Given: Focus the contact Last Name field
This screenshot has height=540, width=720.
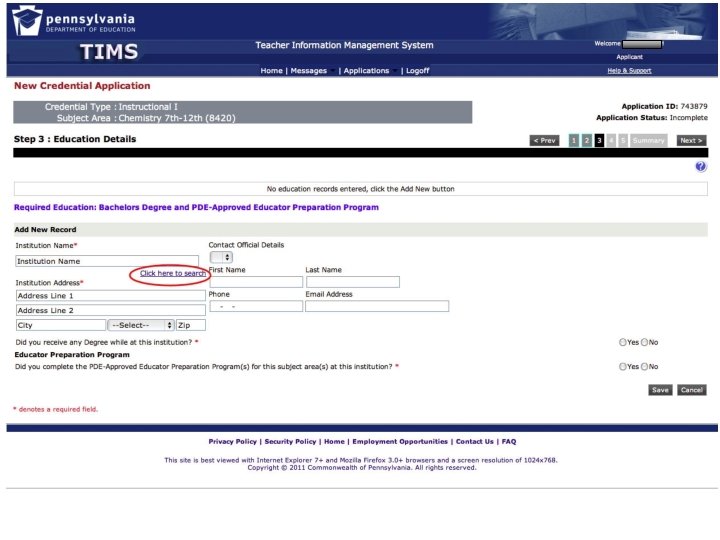Looking at the screenshot, I should 353,282.
